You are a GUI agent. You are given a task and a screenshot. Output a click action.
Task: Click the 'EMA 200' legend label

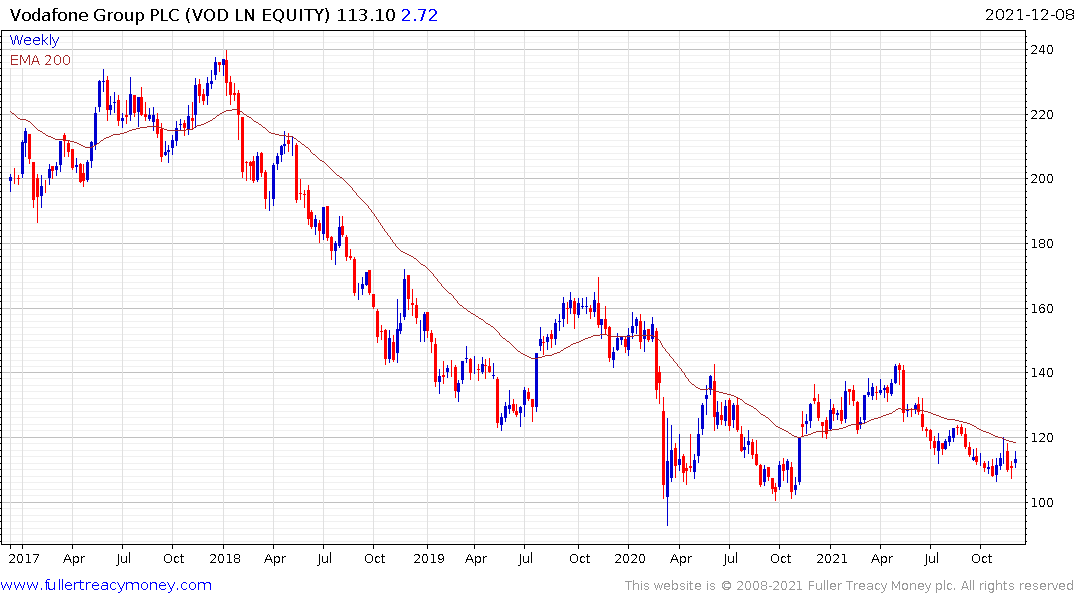(x=40, y=60)
